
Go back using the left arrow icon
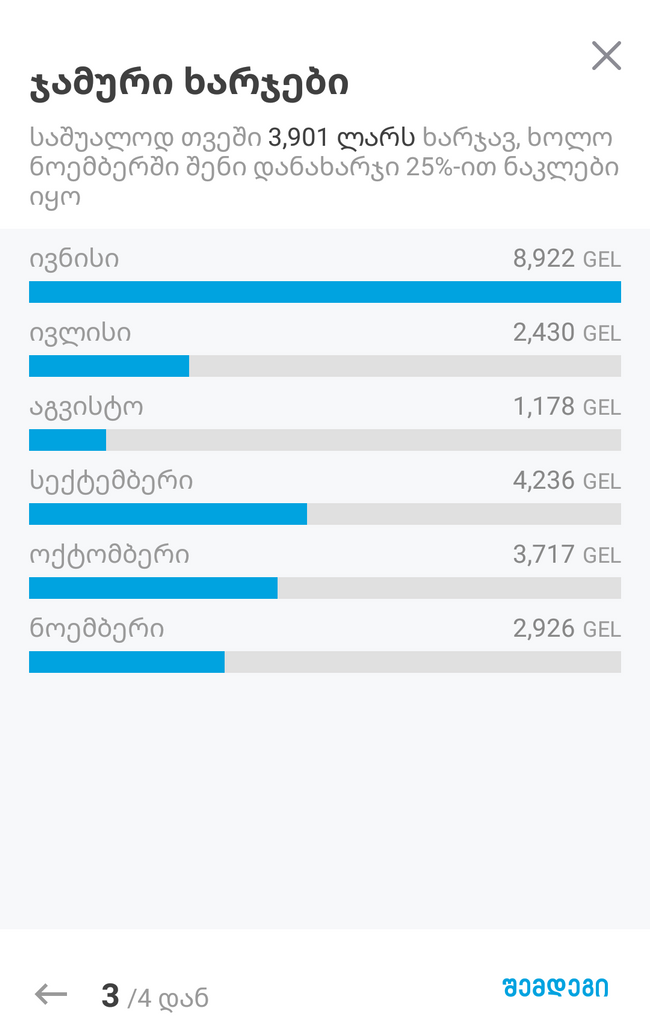click(x=51, y=995)
